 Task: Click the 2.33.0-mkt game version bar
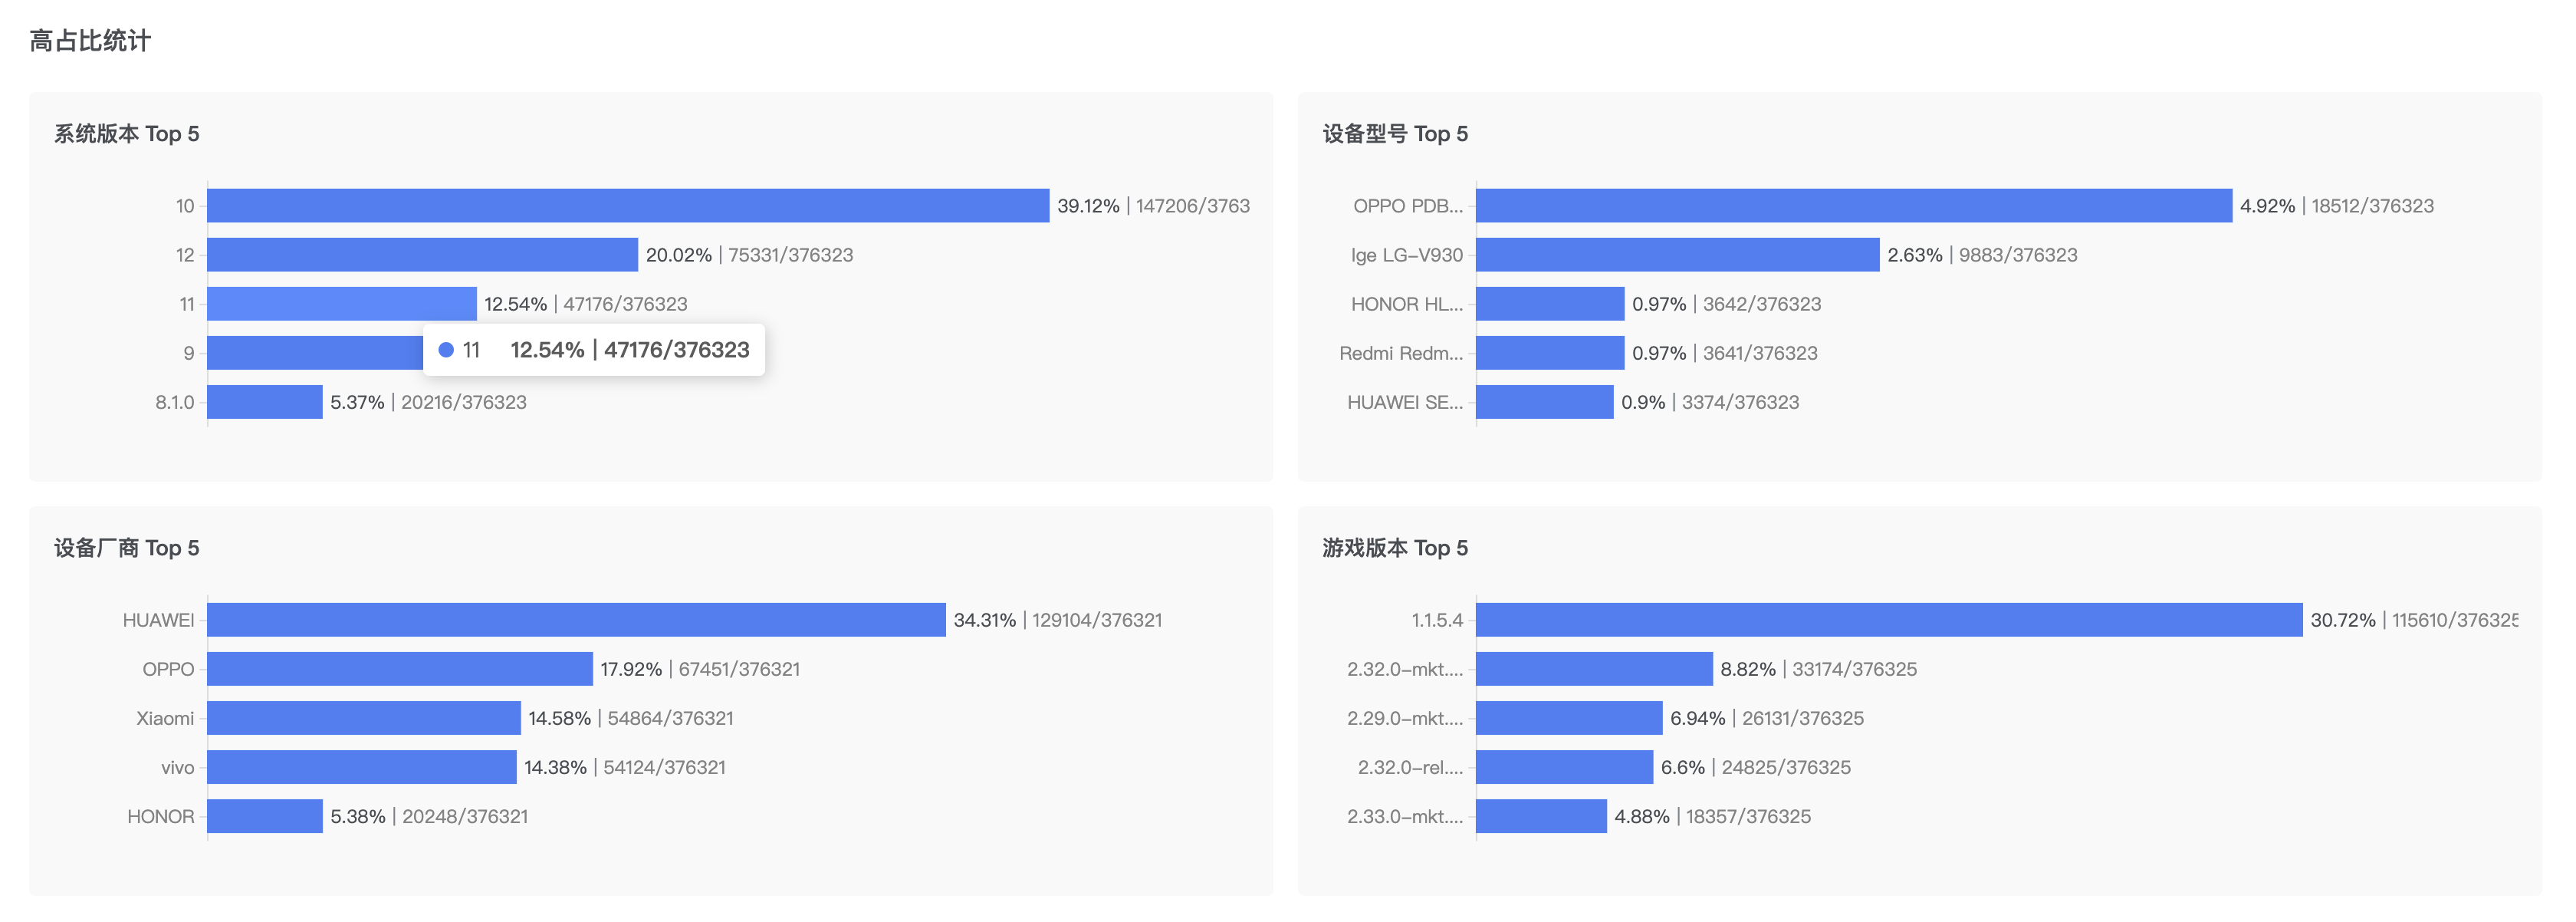1541,815
